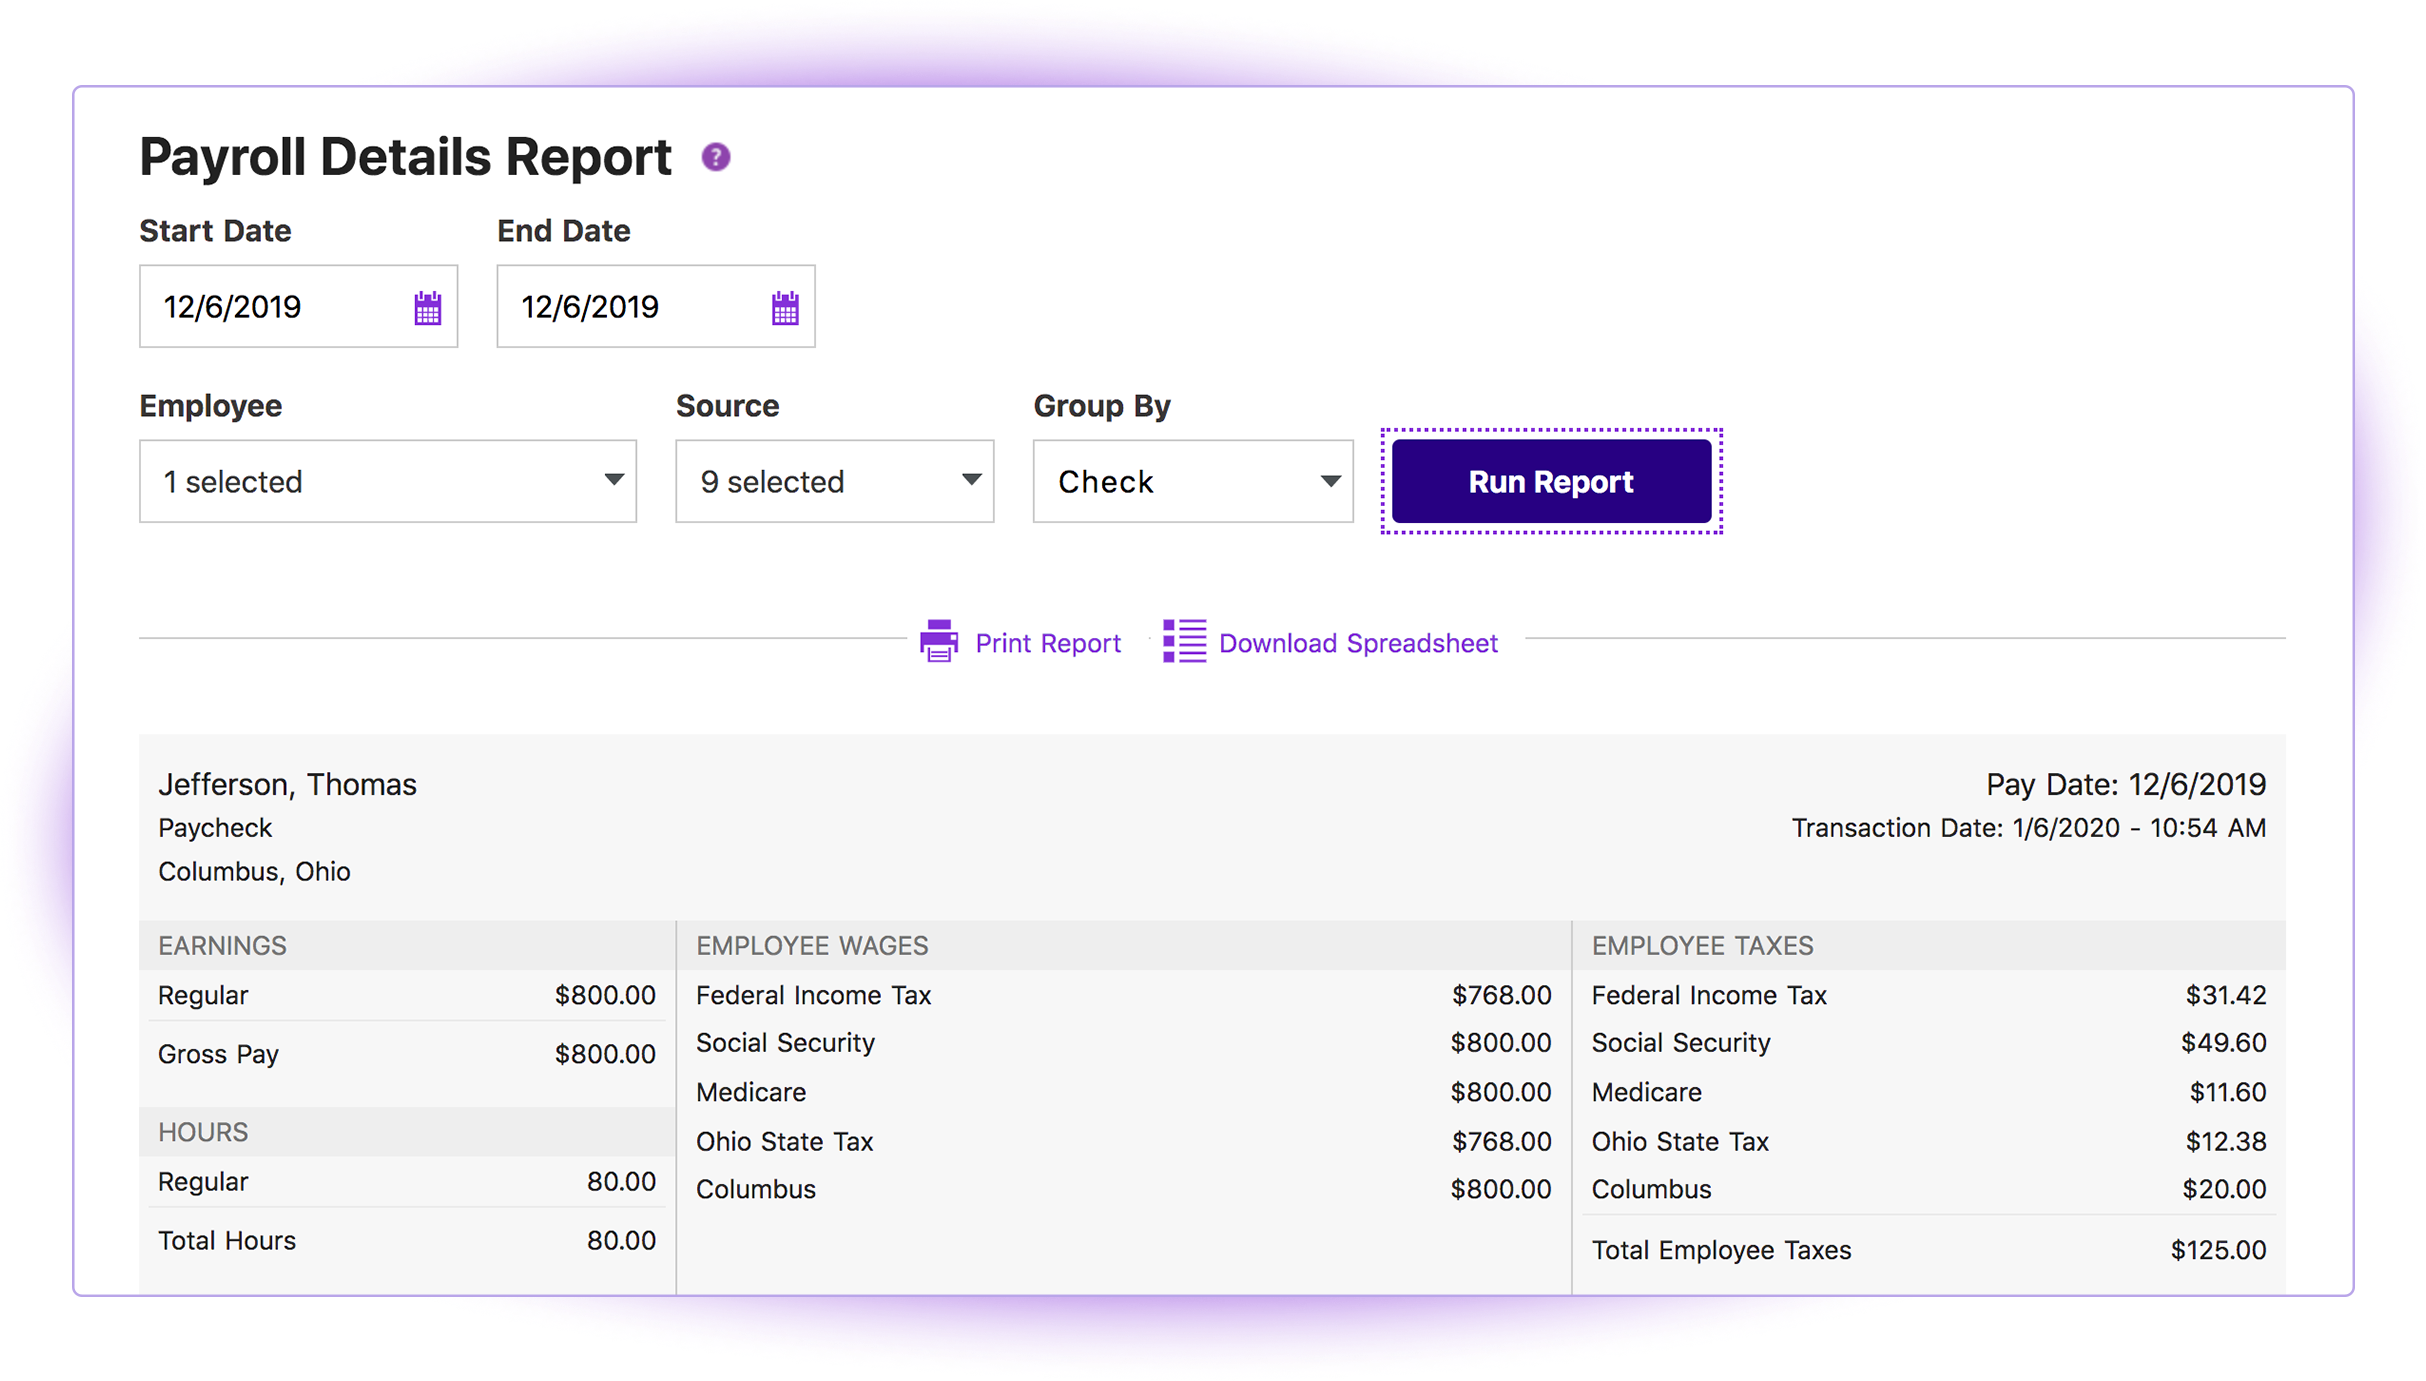Click the Hours section header
Viewport: 2426px width, 1381px height.
pyautogui.click(x=203, y=1132)
